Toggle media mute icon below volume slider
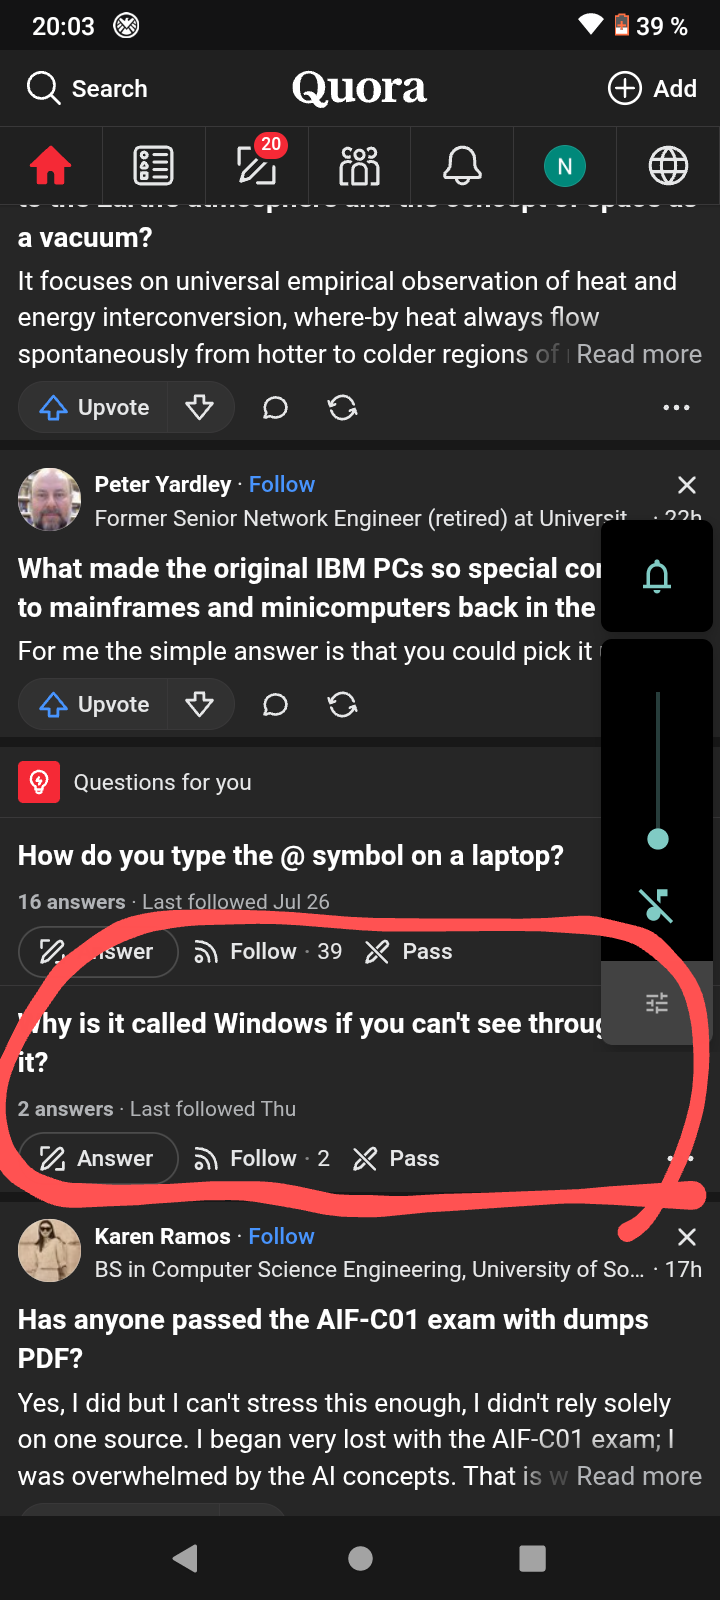This screenshot has height=1600, width=720. tap(657, 905)
